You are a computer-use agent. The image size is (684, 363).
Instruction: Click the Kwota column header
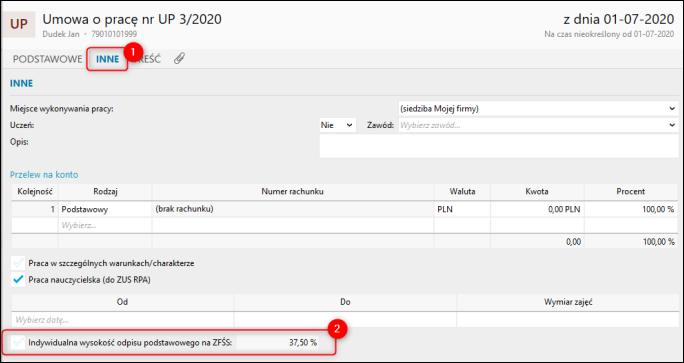[x=537, y=191]
